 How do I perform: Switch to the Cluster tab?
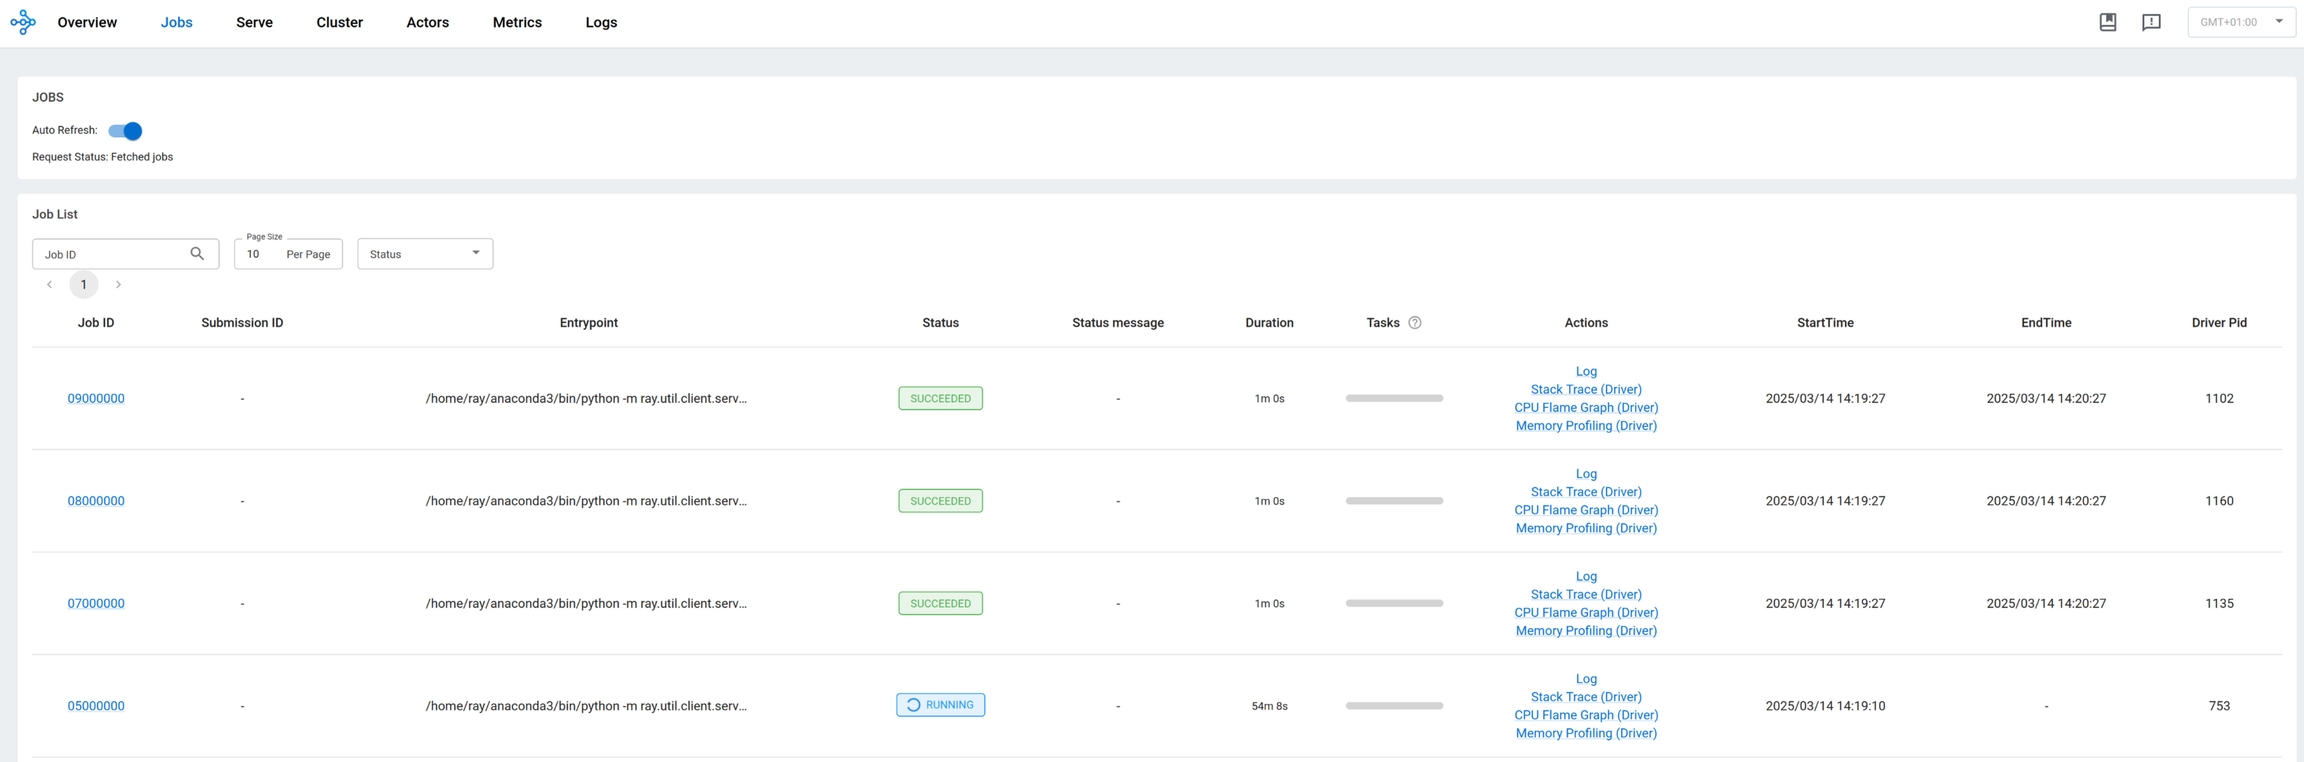pyautogui.click(x=339, y=22)
